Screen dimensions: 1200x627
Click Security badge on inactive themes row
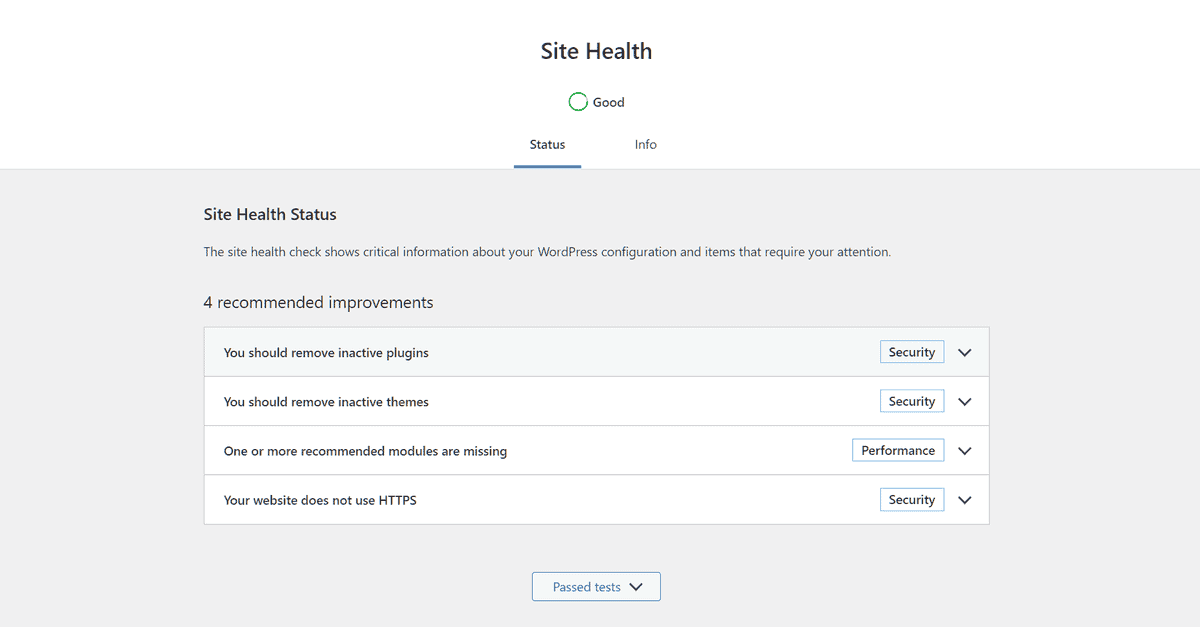coord(912,401)
